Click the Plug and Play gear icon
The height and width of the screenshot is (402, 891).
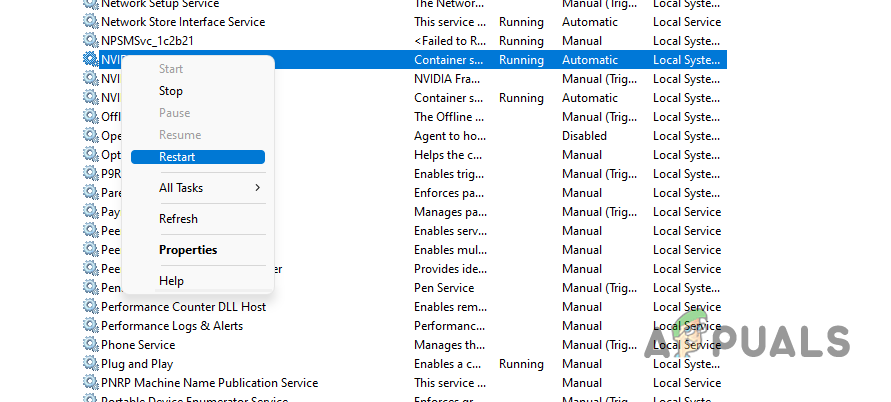[91, 364]
